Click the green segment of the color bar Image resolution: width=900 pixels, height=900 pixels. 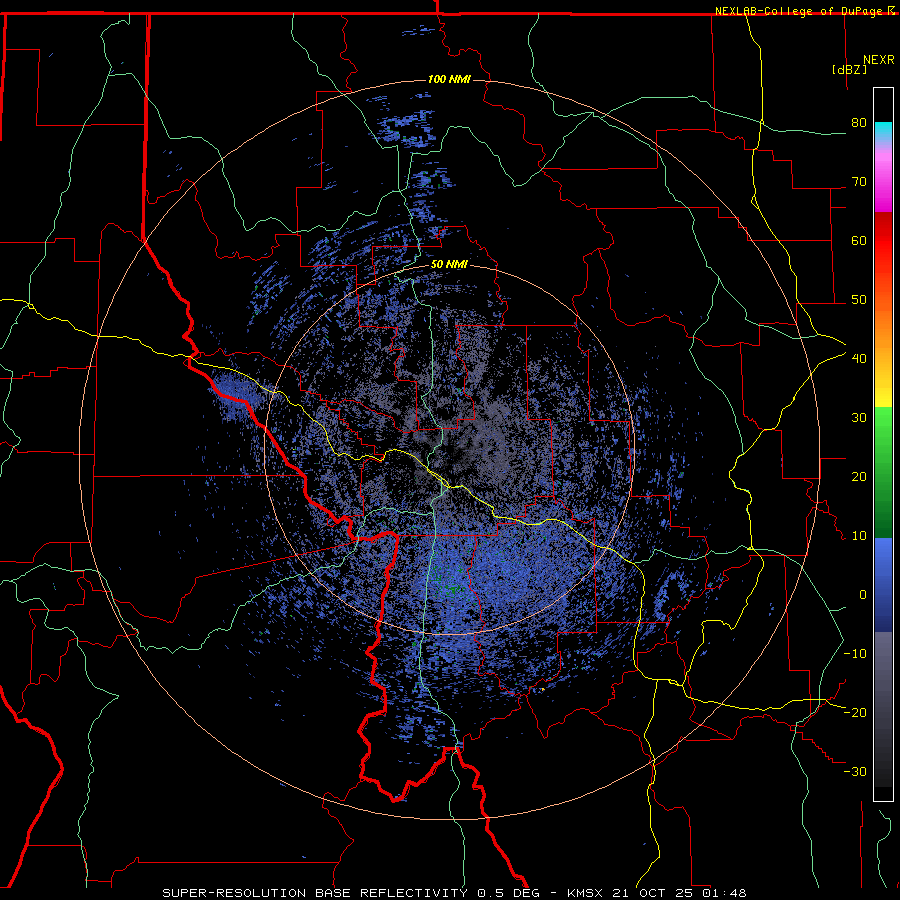[883, 472]
